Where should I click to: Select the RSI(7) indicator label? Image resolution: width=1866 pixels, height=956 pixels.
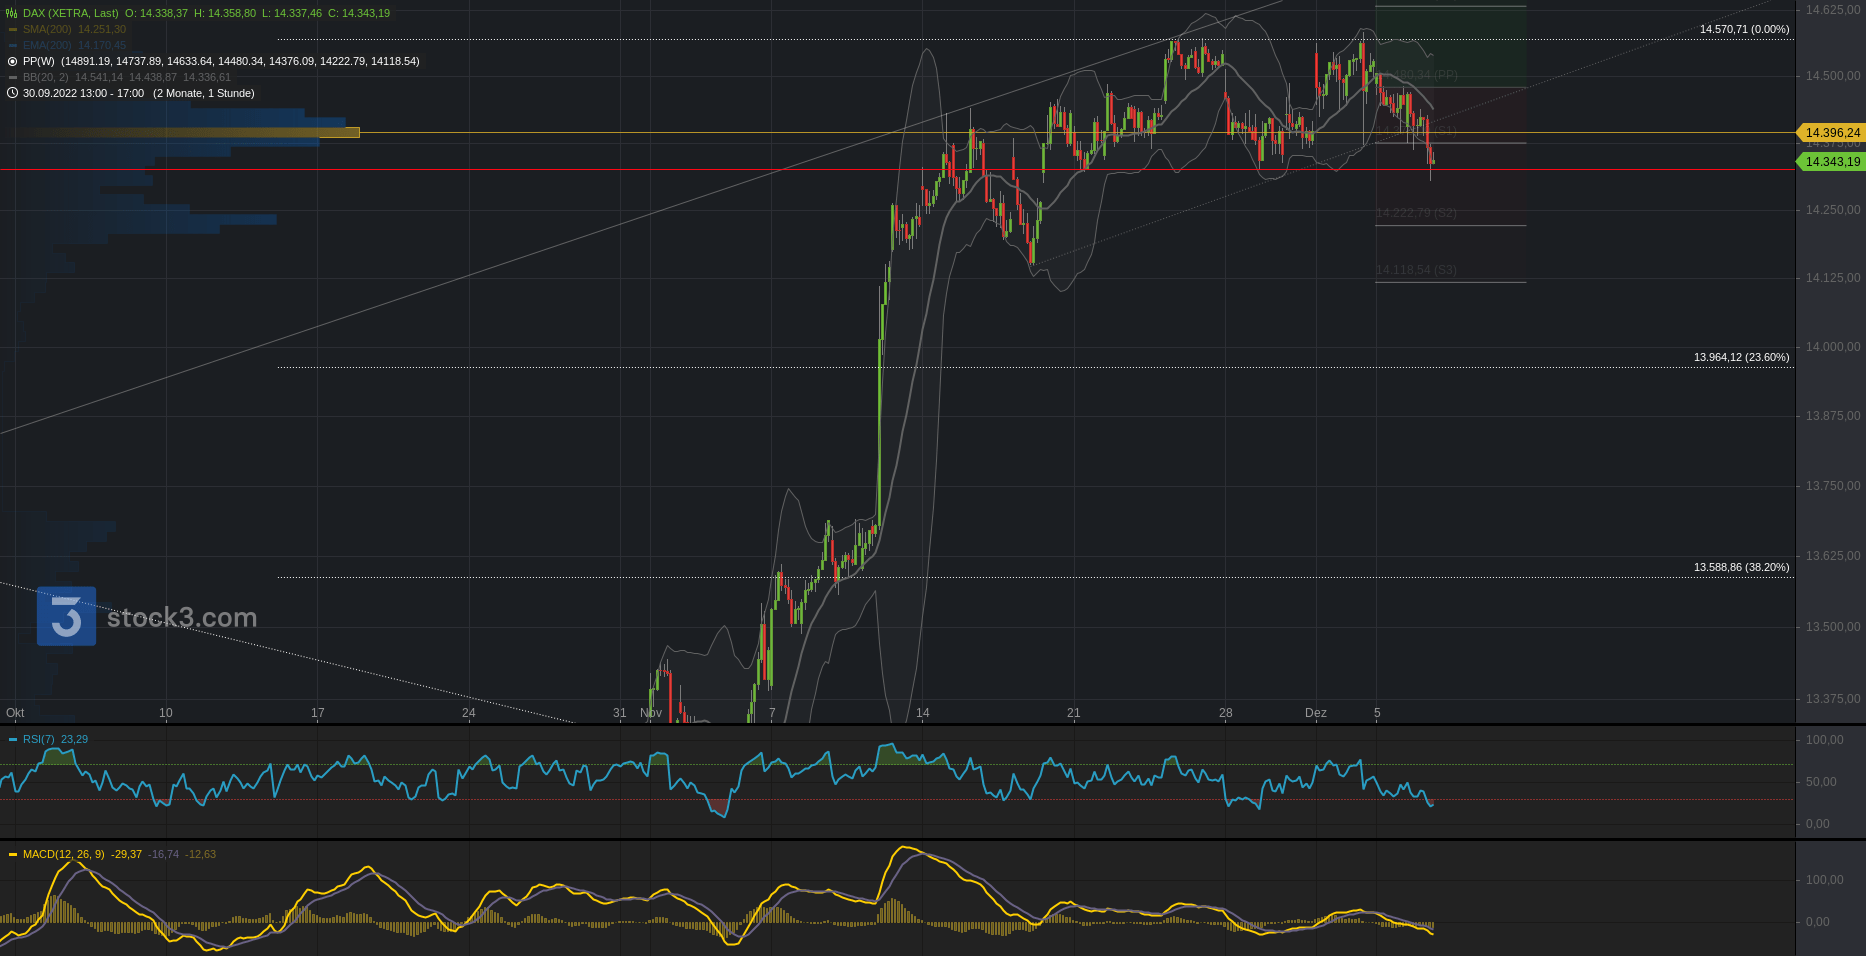pos(39,739)
